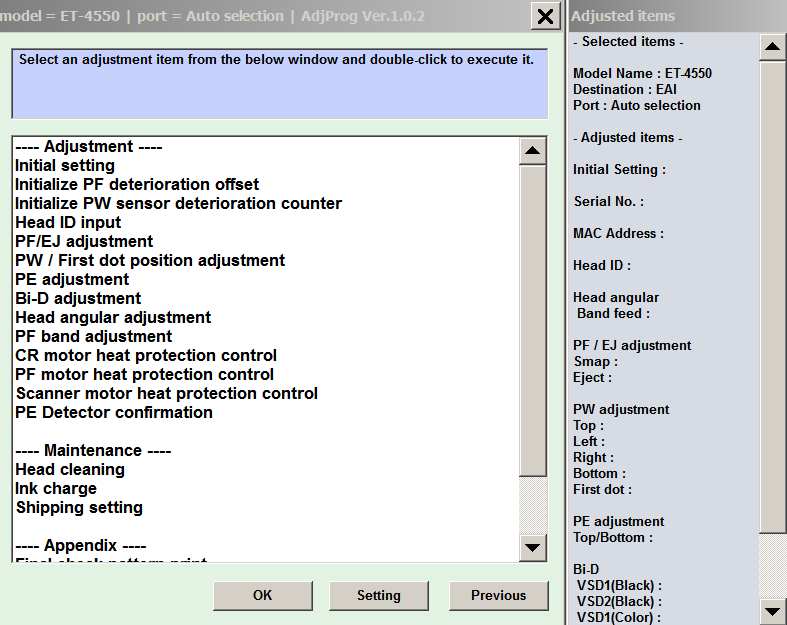Click the Serial No. : entry

(x=608, y=201)
